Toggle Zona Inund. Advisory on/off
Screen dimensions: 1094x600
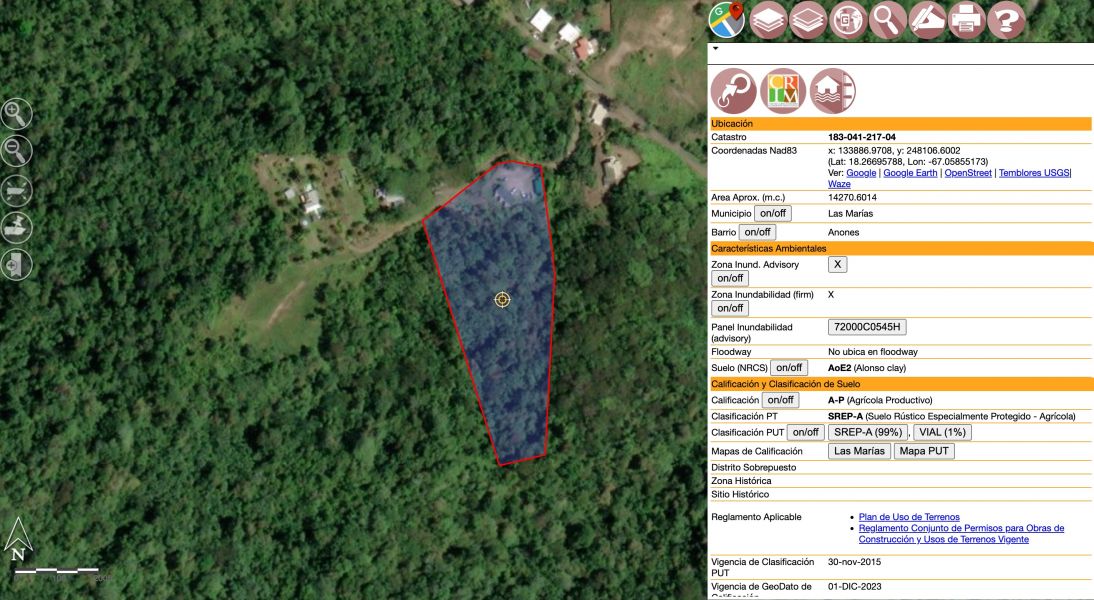[730, 278]
